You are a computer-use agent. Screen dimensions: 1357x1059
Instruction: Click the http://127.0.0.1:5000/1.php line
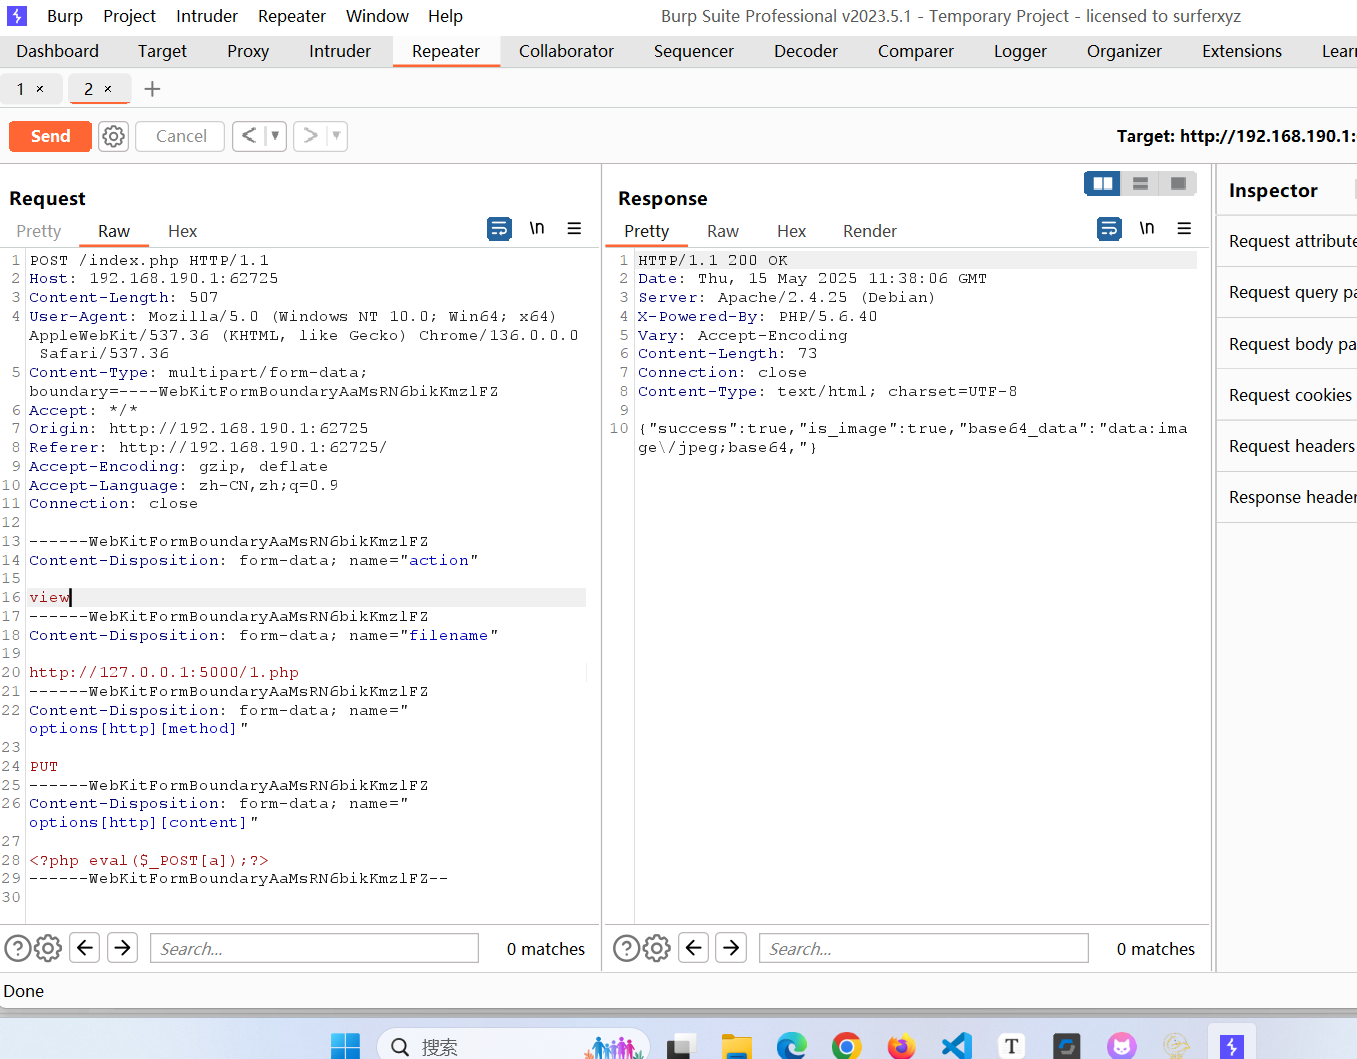164,672
